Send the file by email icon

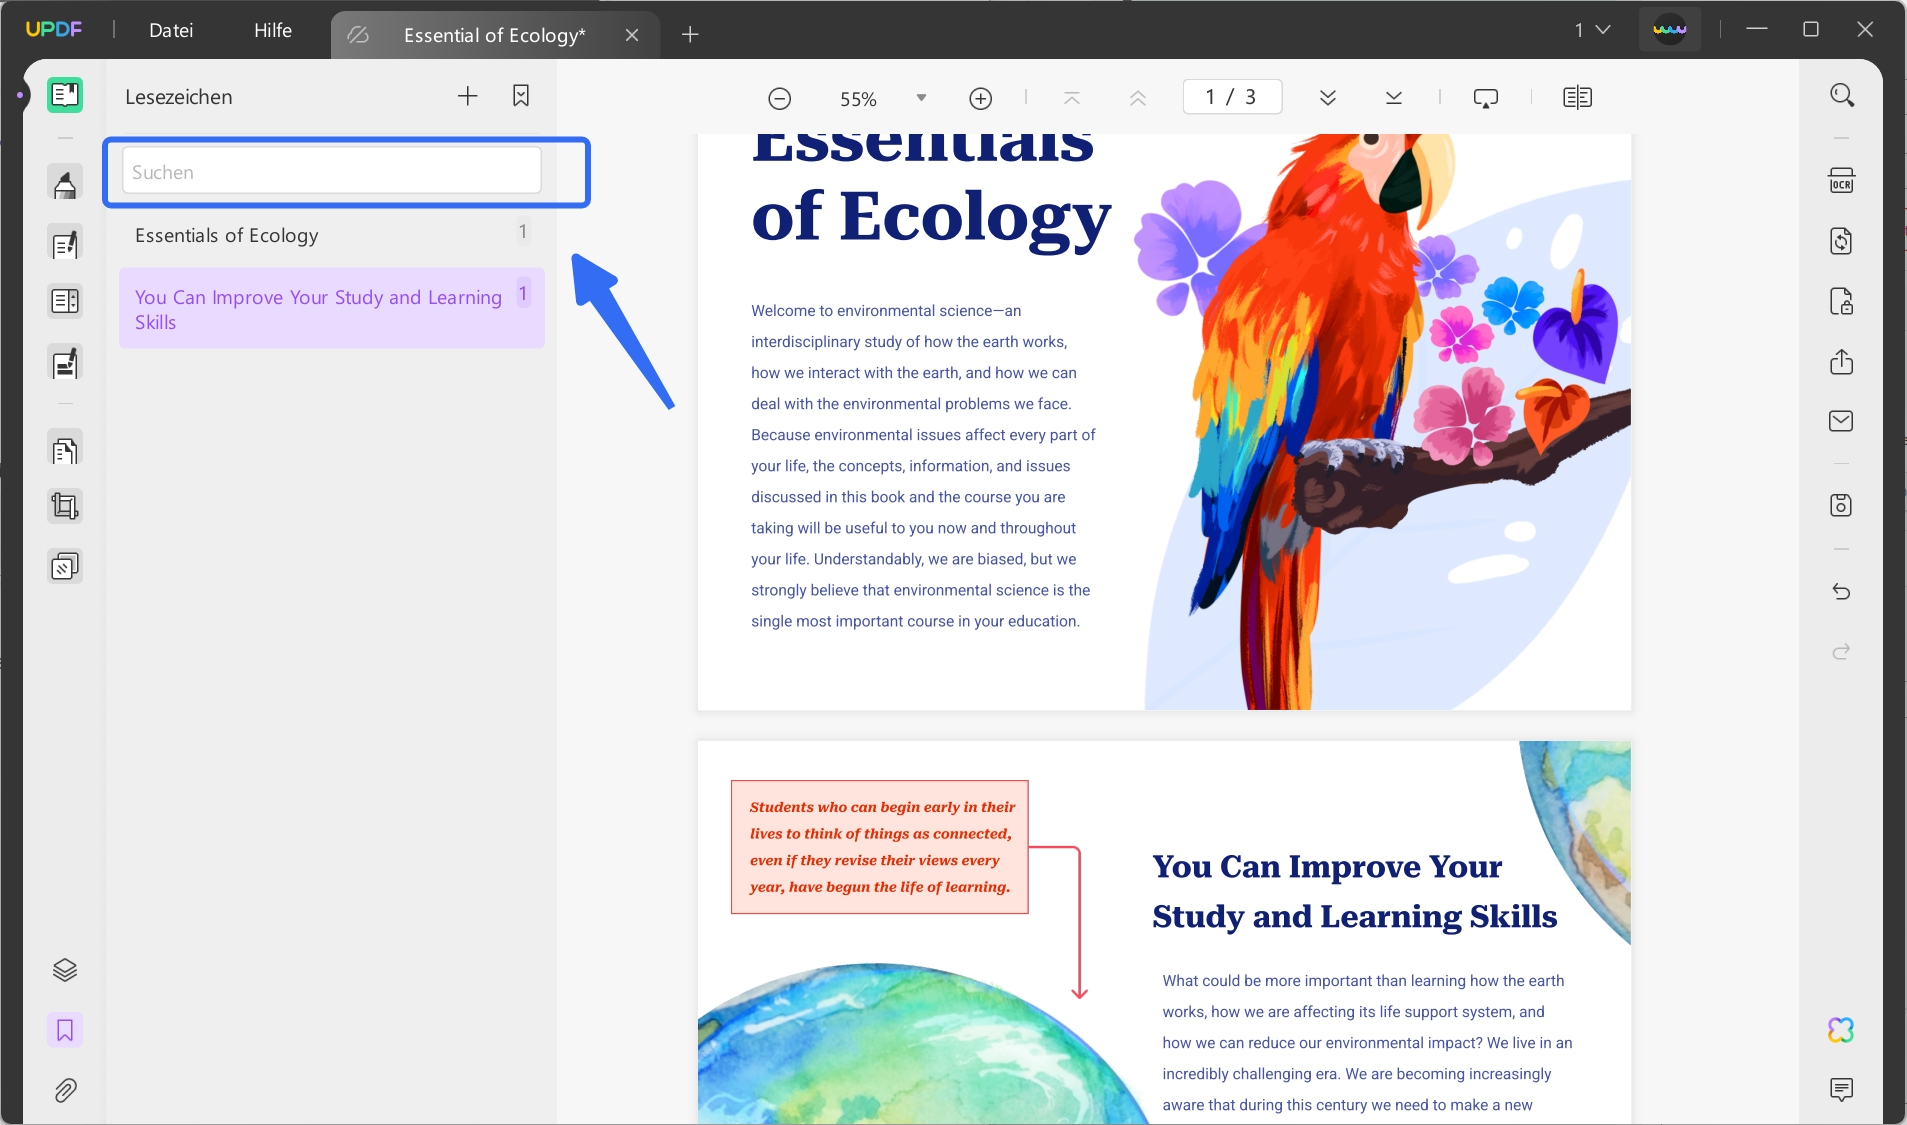click(x=1841, y=421)
